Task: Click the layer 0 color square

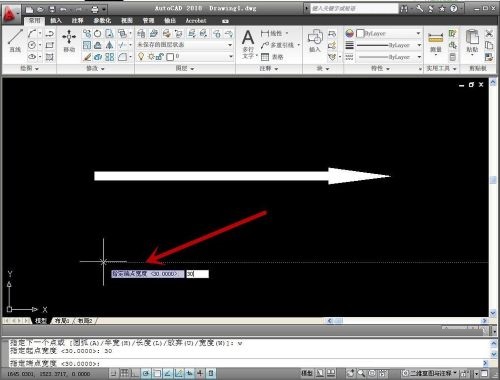Action: pyautogui.click(x=170, y=57)
